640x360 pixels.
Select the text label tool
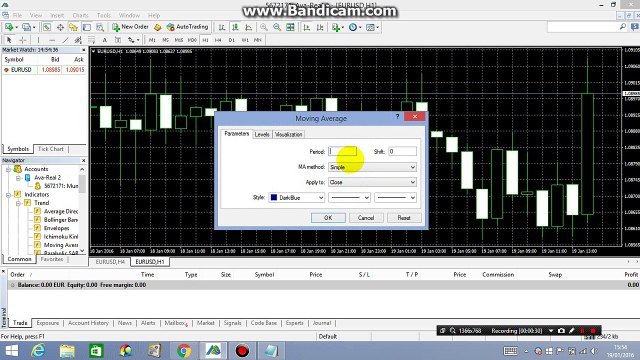pos(118,40)
